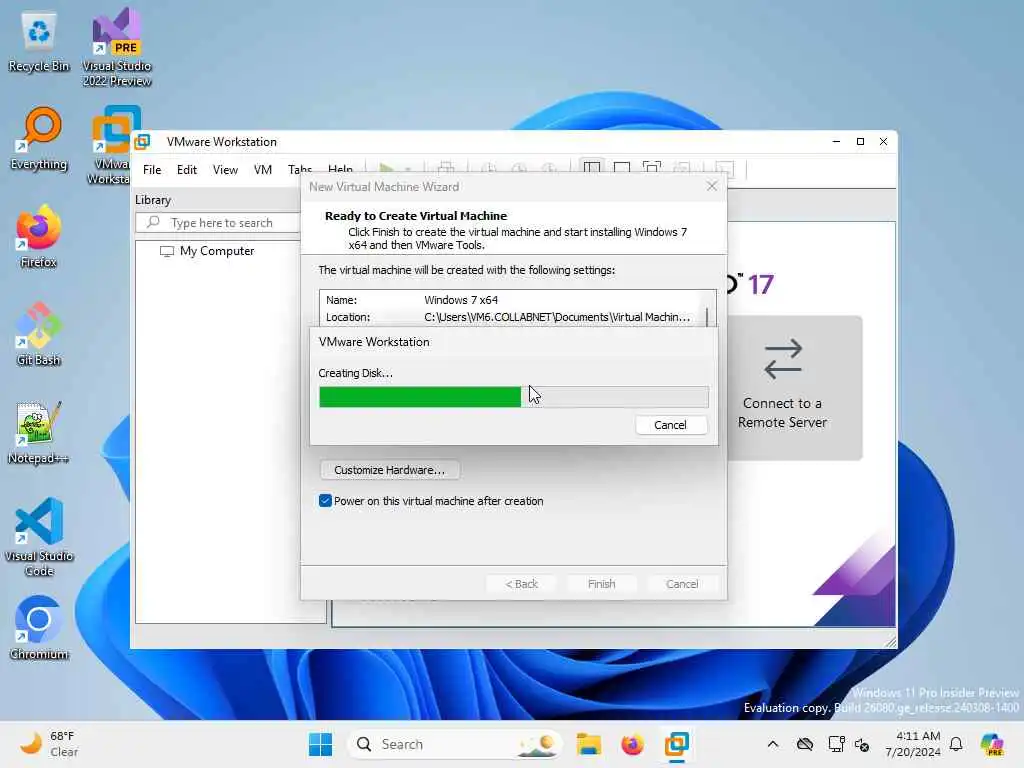Click the magnifier icon in Library search

pyautogui.click(x=153, y=222)
